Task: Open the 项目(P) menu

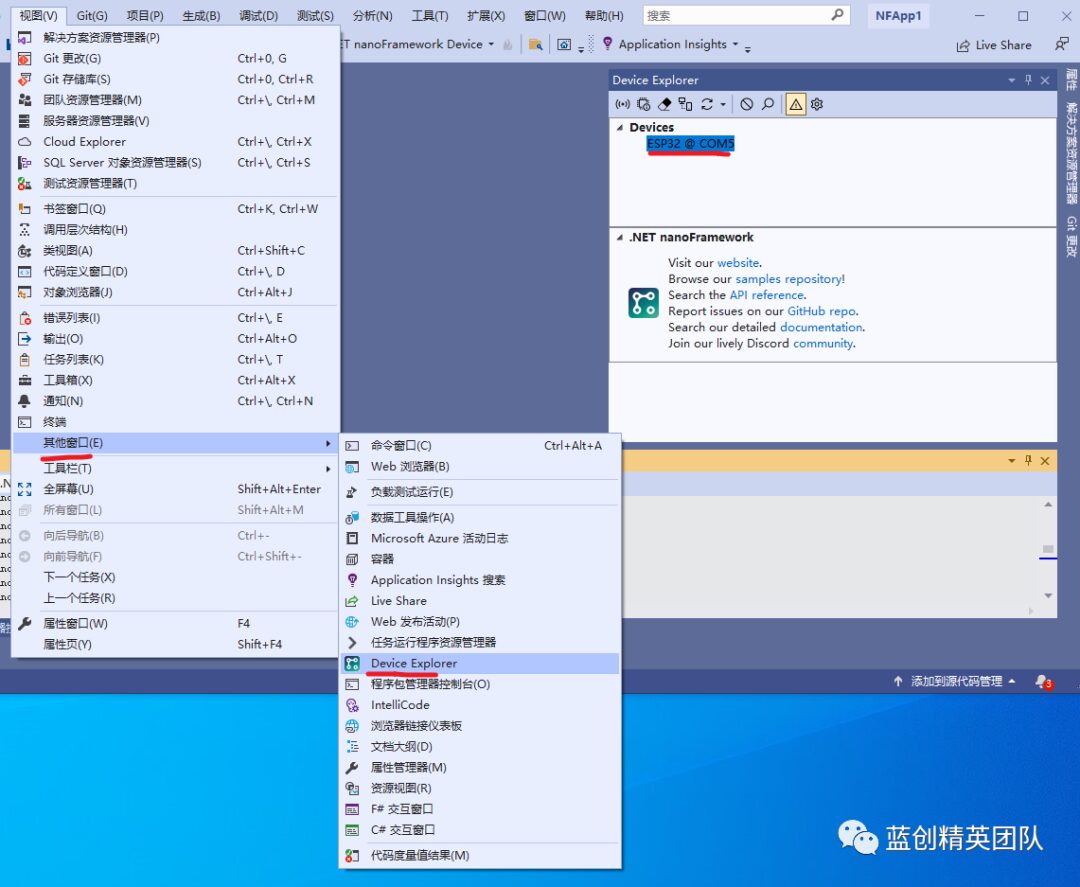Action: (145, 15)
